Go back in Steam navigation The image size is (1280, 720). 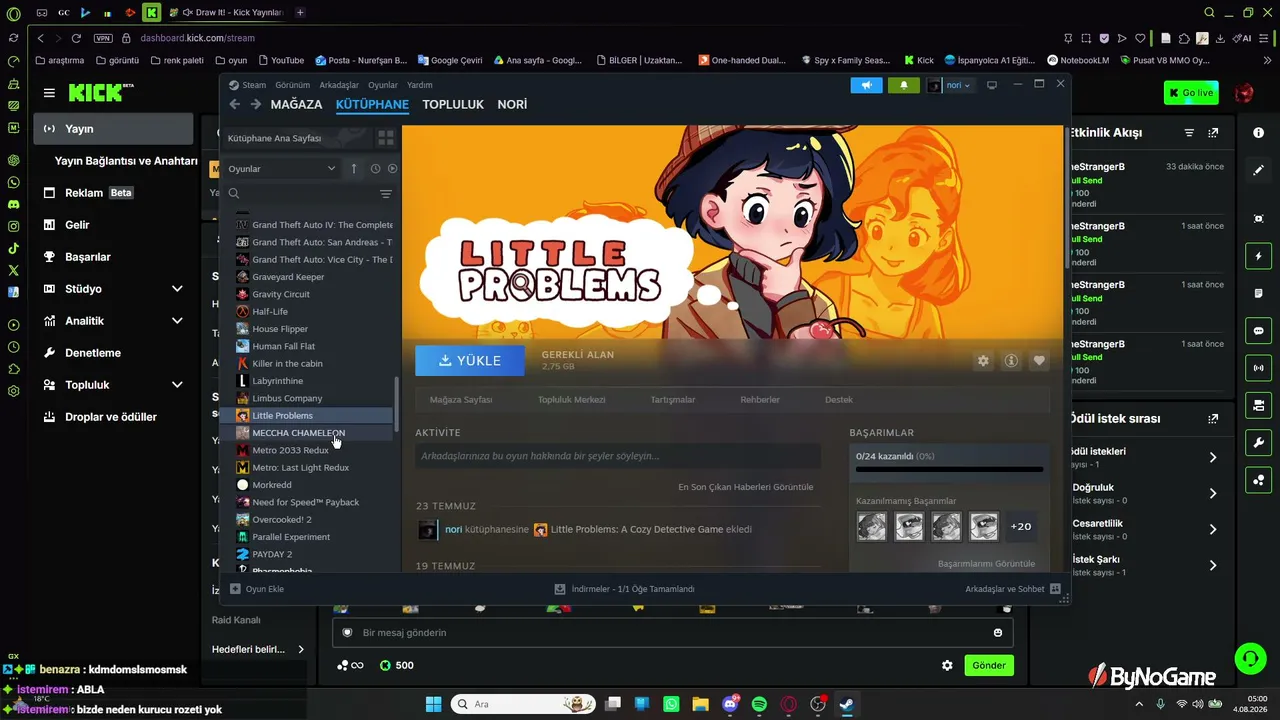tap(234, 104)
